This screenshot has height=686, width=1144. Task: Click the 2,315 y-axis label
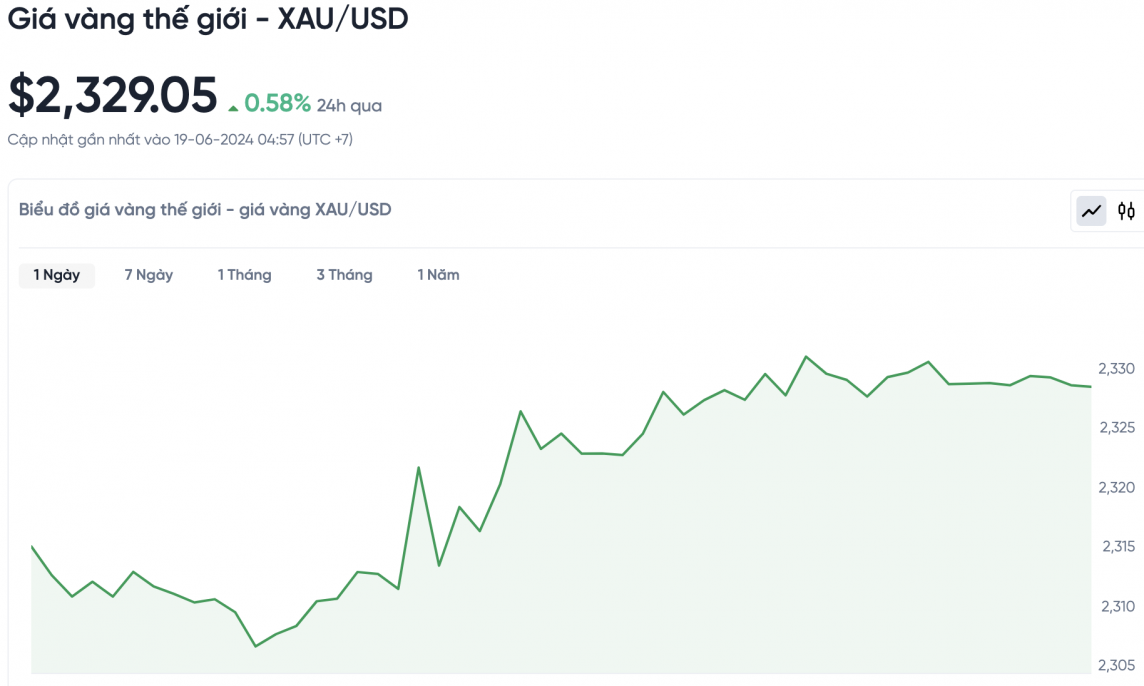click(x=1117, y=547)
